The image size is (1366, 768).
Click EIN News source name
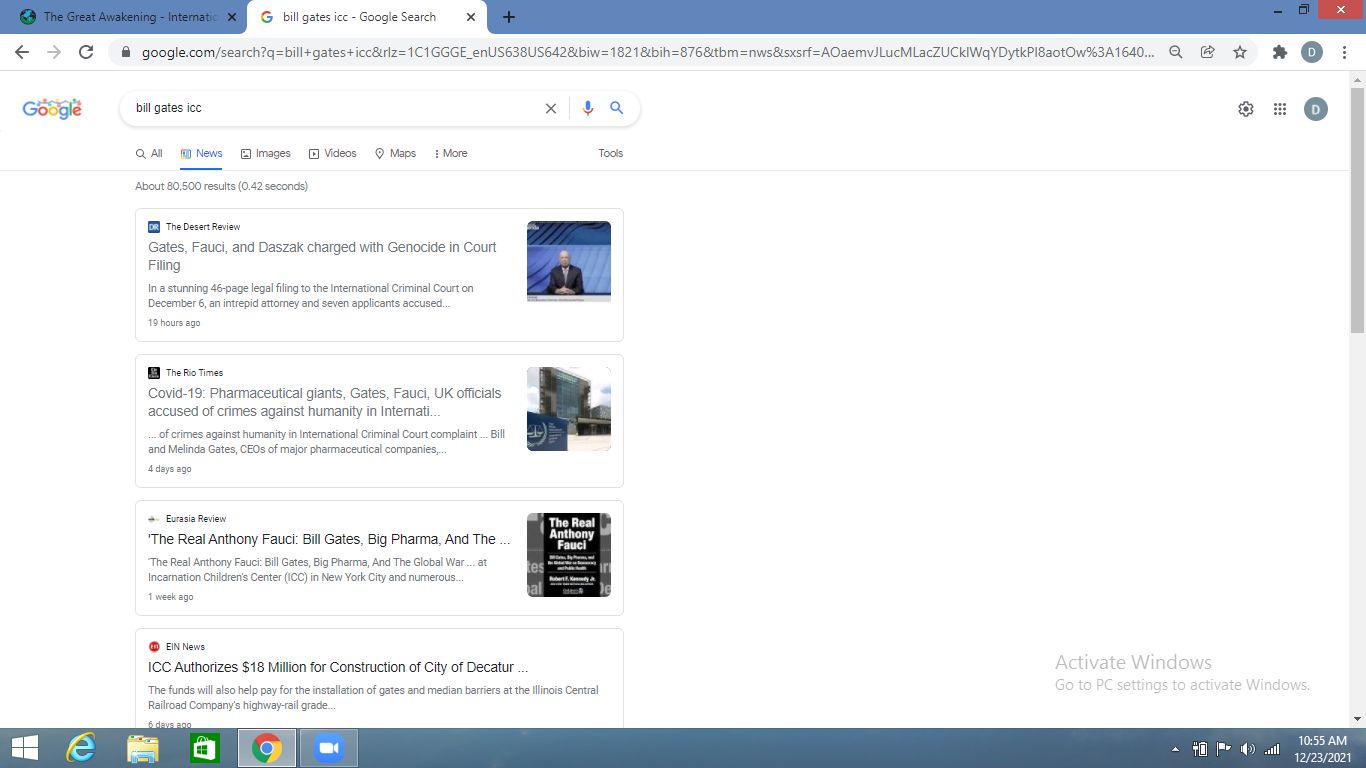tap(185, 647)
